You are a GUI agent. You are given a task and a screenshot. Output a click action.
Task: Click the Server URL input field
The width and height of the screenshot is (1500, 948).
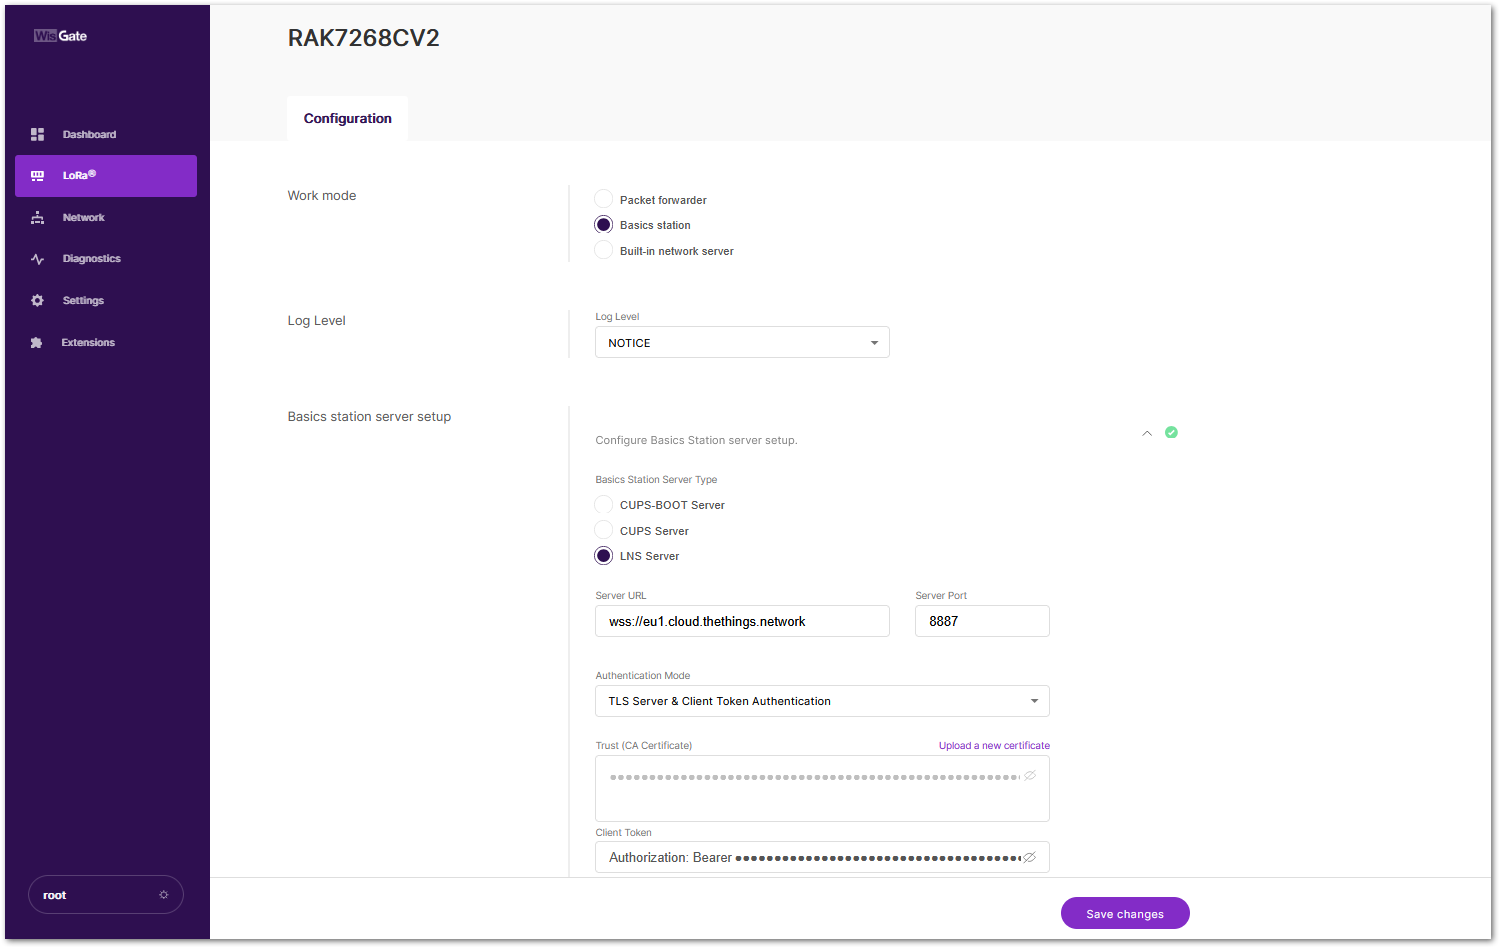[742, 621]
